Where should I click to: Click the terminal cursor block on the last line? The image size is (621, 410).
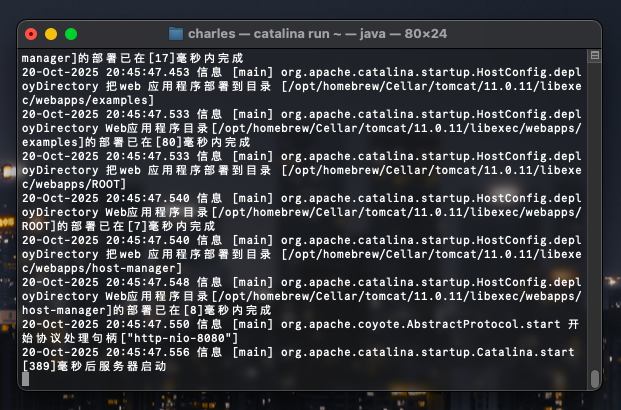click(x=25, y=379)
